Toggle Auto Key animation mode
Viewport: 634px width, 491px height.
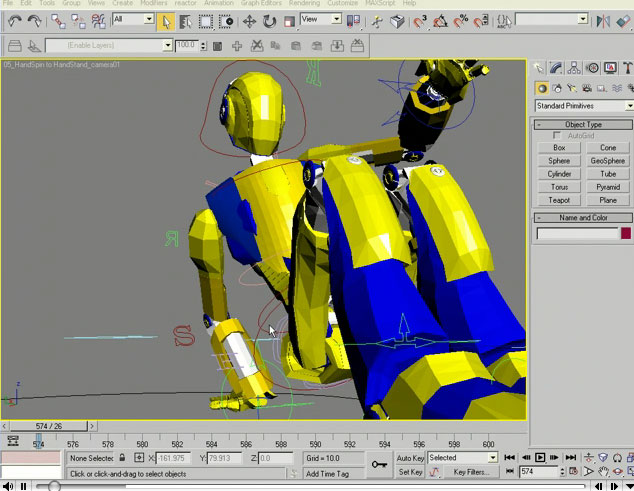click(x=410, y=457)
